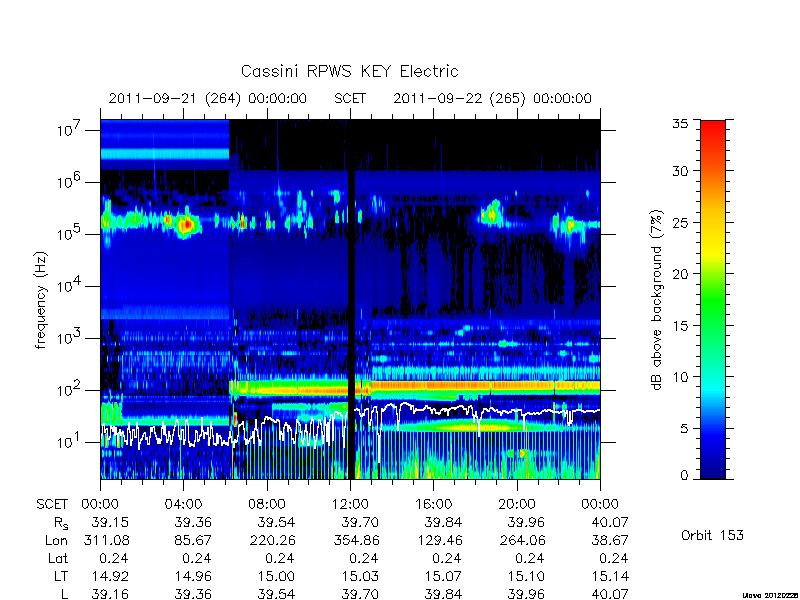Click the colorbar value 30
Screen dimensions: 800x600
tap(681, 171)
